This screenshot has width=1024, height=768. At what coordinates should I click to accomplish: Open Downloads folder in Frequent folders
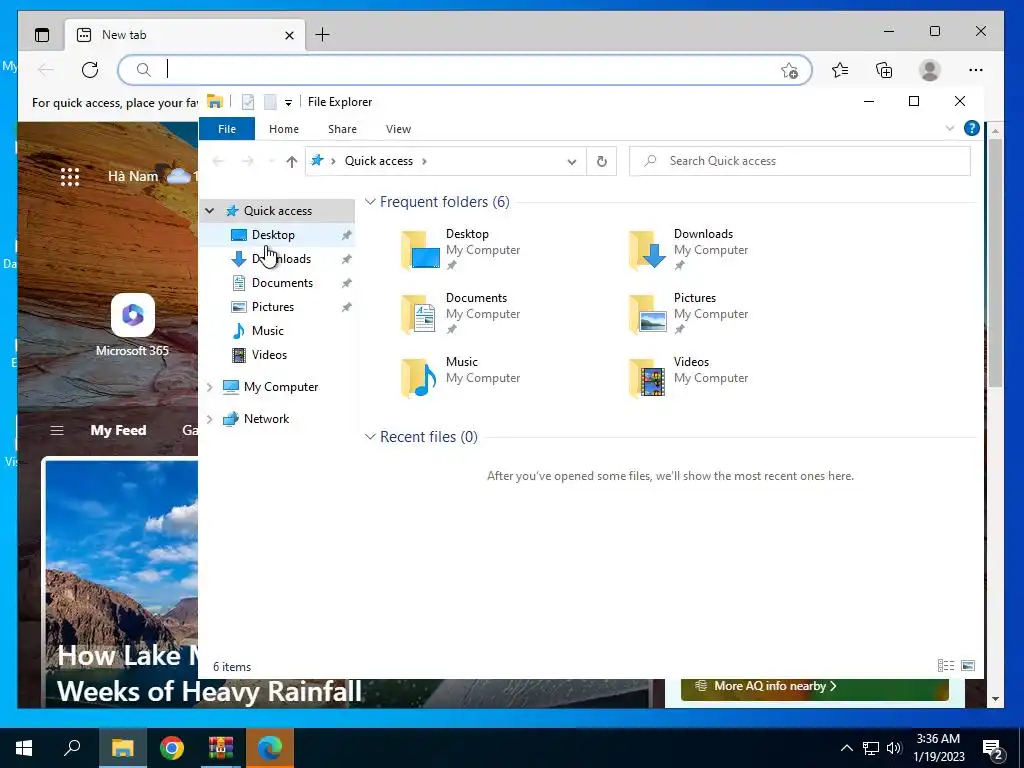(x=688, y=249)
